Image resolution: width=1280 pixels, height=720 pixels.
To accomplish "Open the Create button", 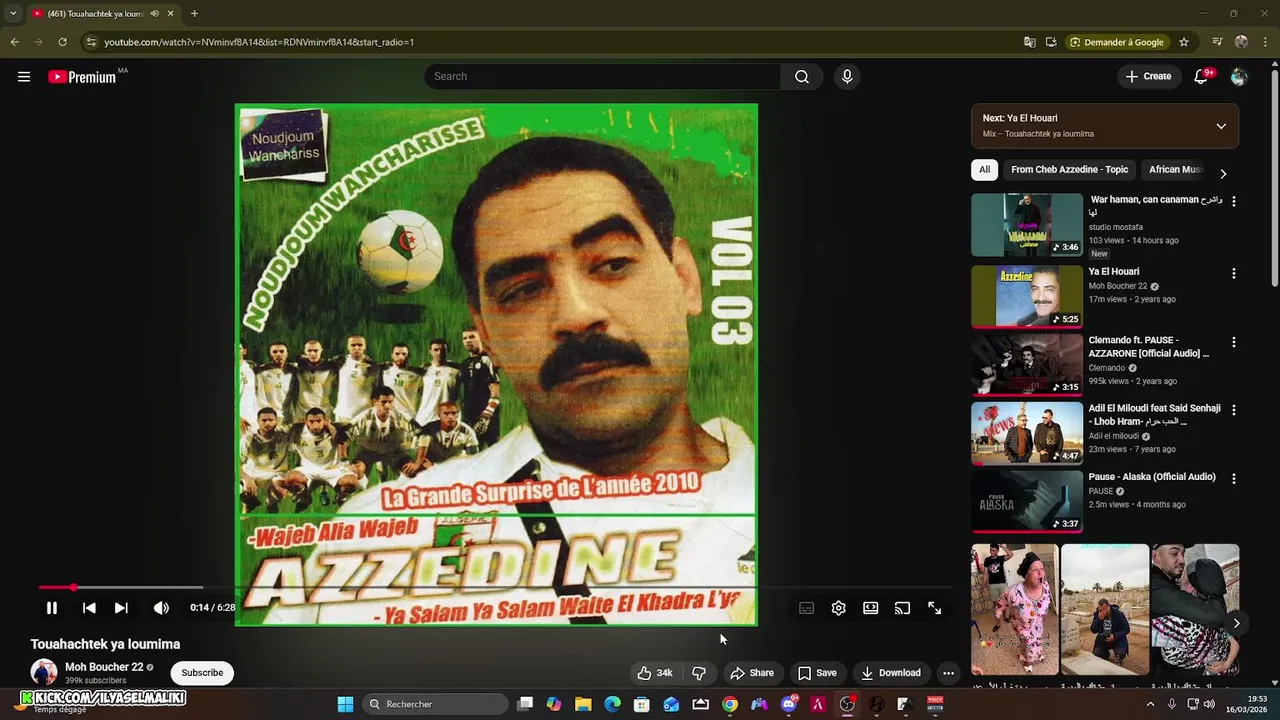I will pos(1148,77).
